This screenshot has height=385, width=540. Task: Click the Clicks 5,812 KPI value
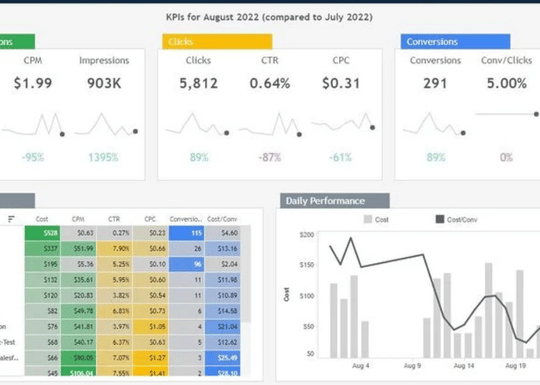click(199, 83)
